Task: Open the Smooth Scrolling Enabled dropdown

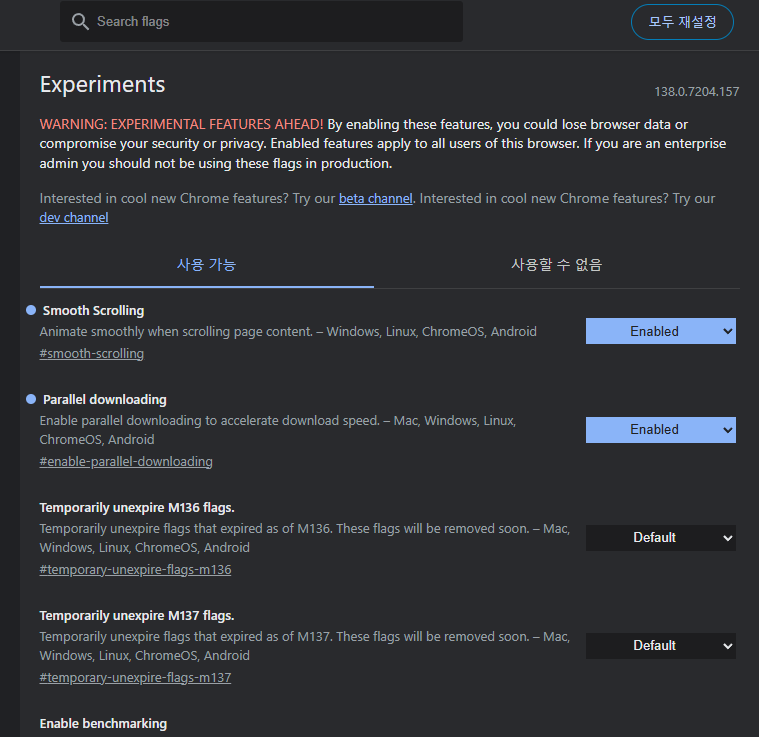Action: pos(661,331)
